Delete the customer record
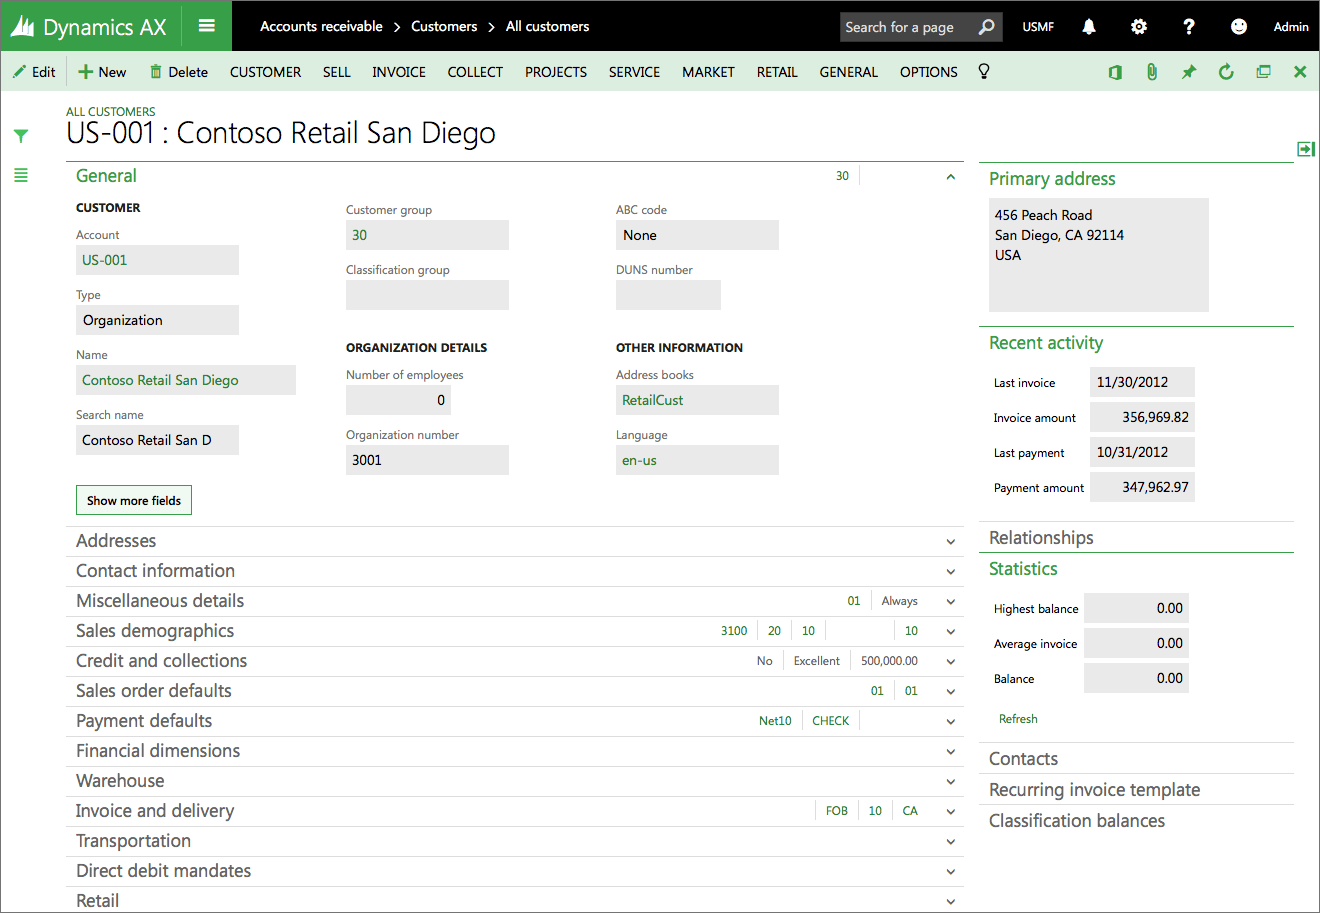Viewport: 1320px width, 913px height. point(179,72)
